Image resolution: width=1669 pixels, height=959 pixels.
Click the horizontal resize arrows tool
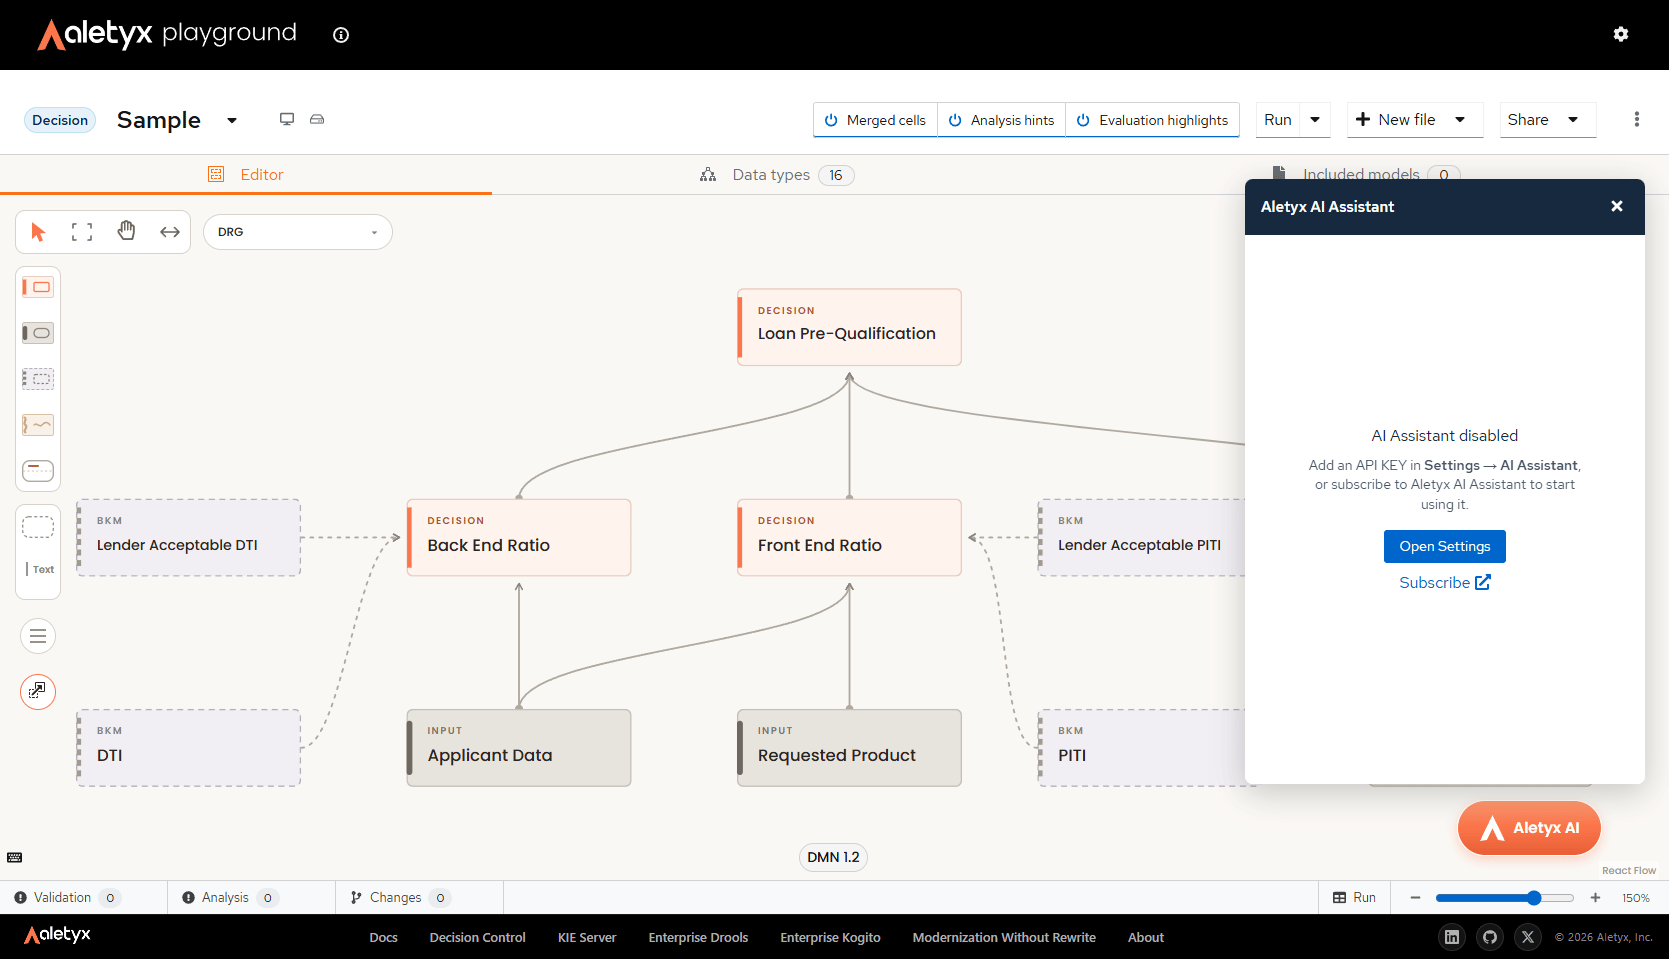click(170, 232)
